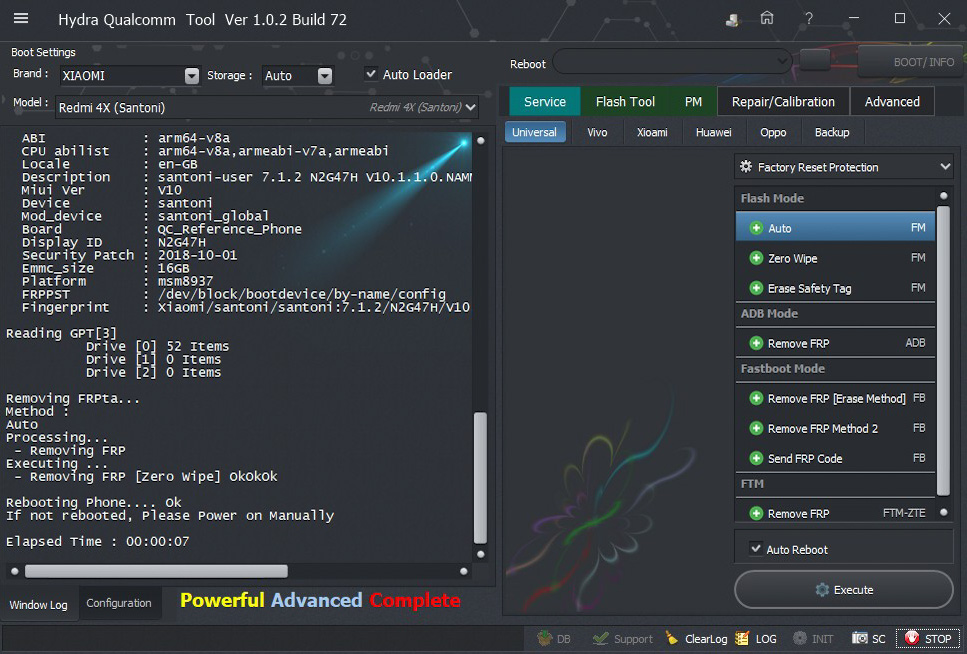The width and height of the screenshot is (967, 654).
Task: Click the ClearLog broom icon
Action: [672, 638]
